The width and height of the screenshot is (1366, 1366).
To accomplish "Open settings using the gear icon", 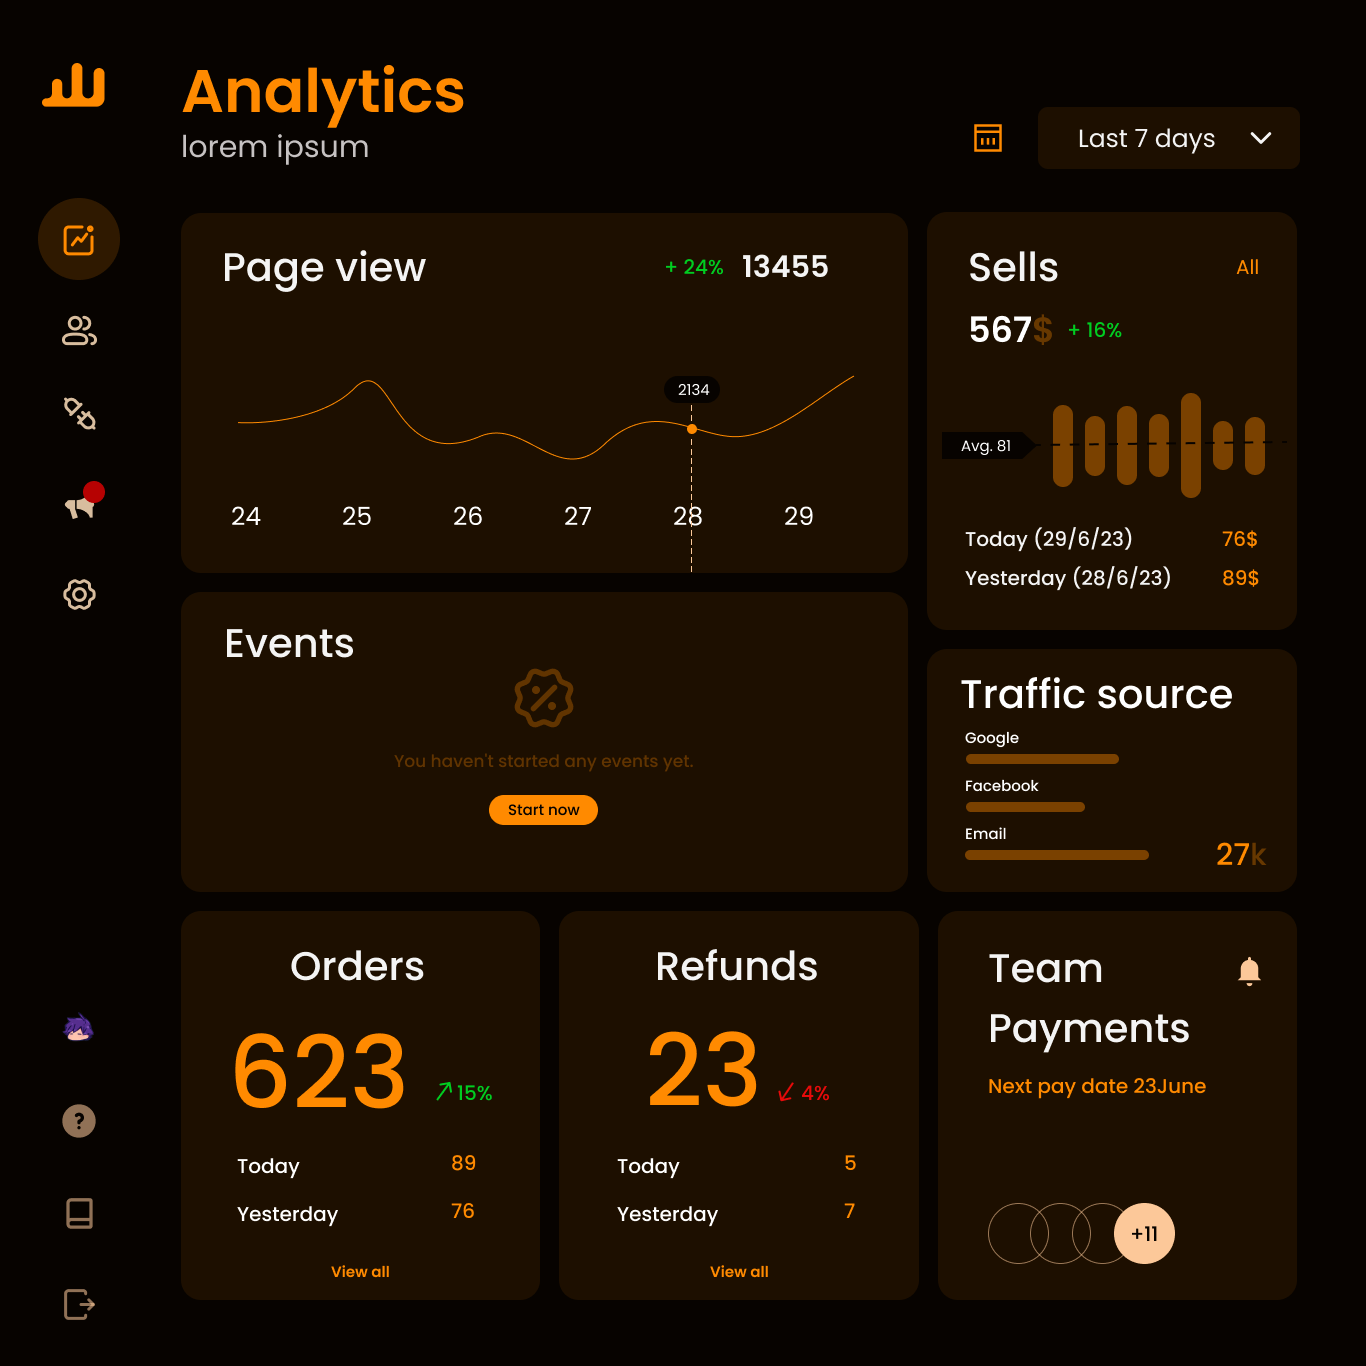I will point(79,595).
